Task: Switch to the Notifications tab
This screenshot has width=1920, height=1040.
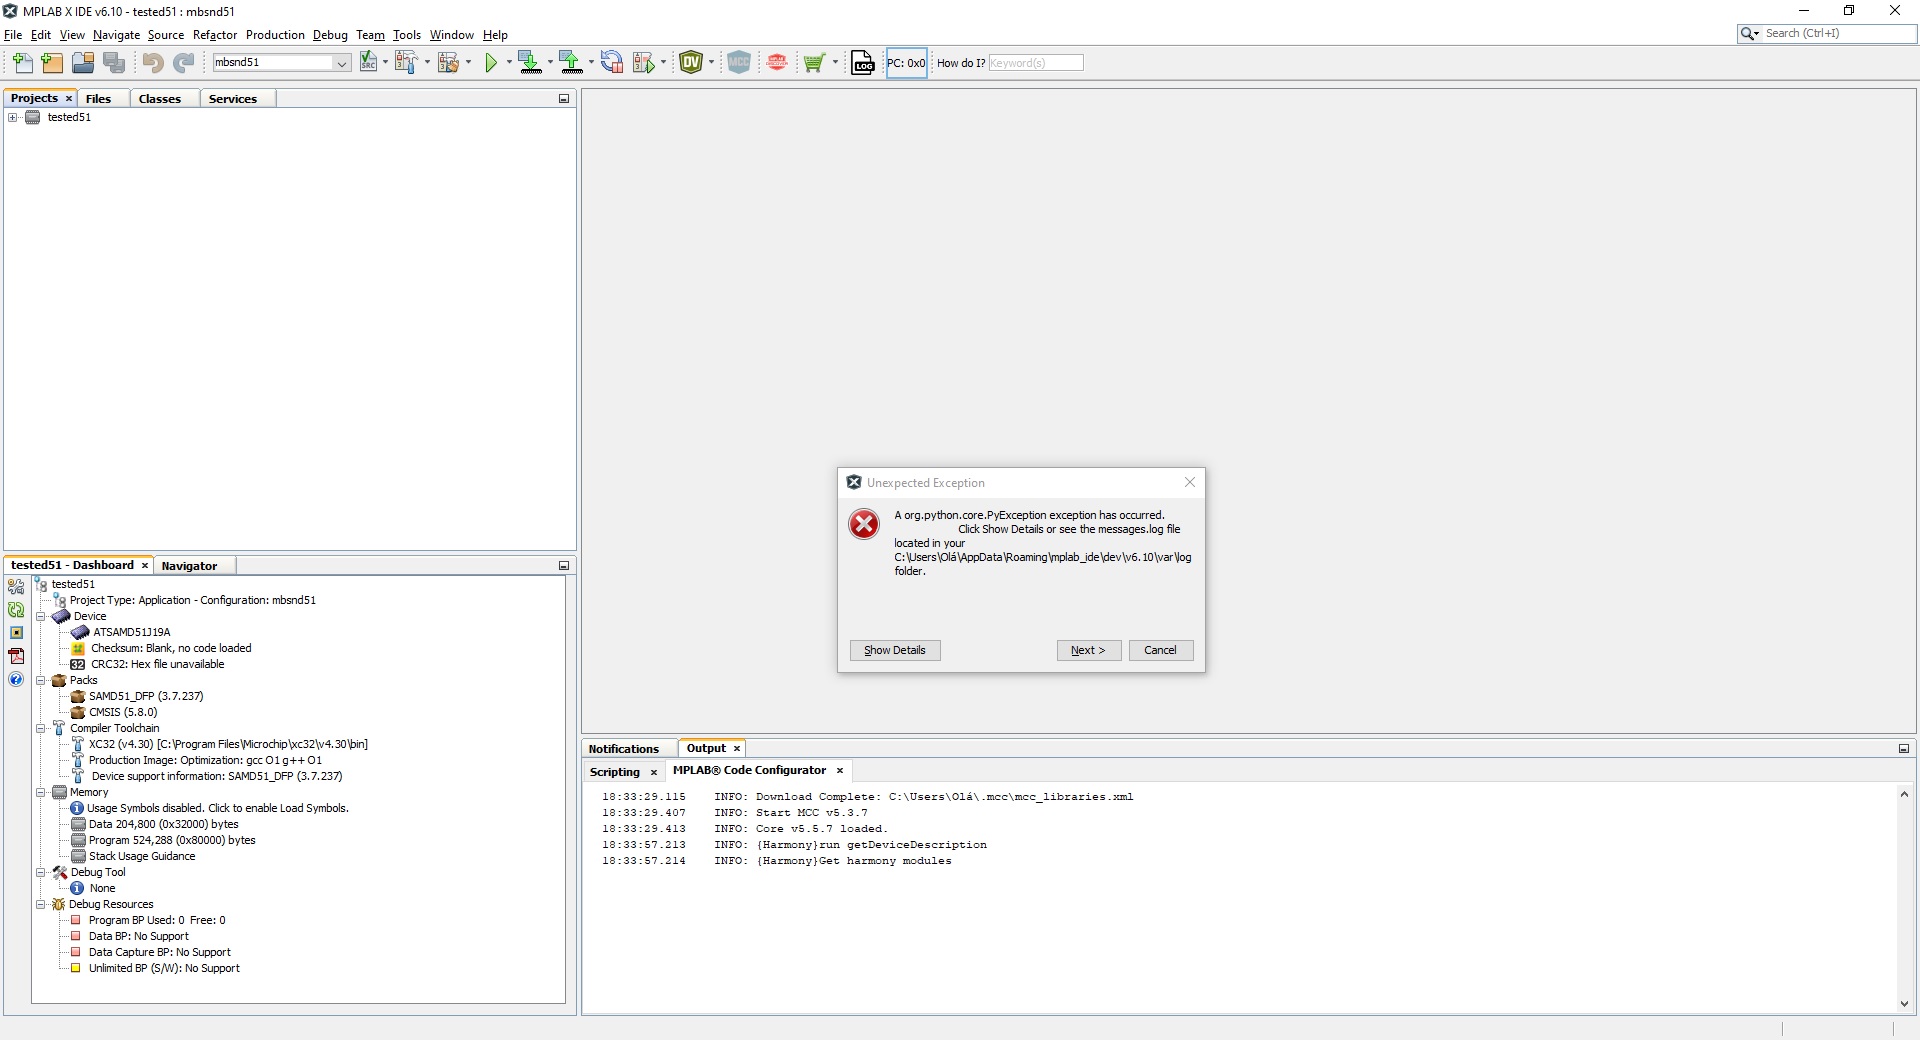Action: pyautogui.click(x=623, y=749)
